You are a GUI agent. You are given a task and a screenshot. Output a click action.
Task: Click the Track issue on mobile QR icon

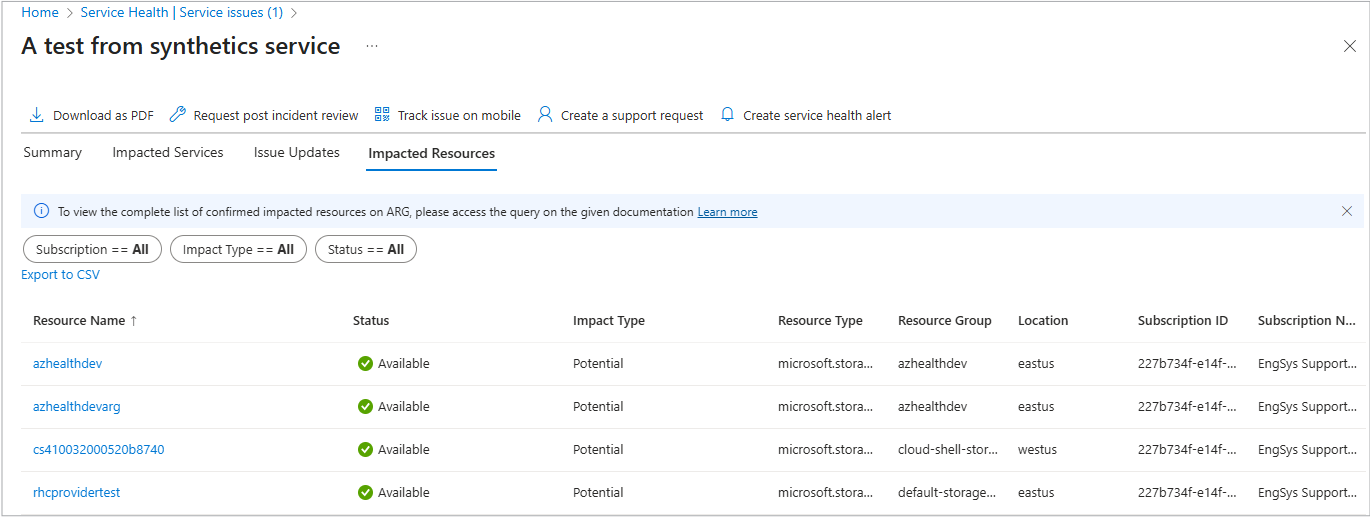pyautogui.click(x=382, y=115)
